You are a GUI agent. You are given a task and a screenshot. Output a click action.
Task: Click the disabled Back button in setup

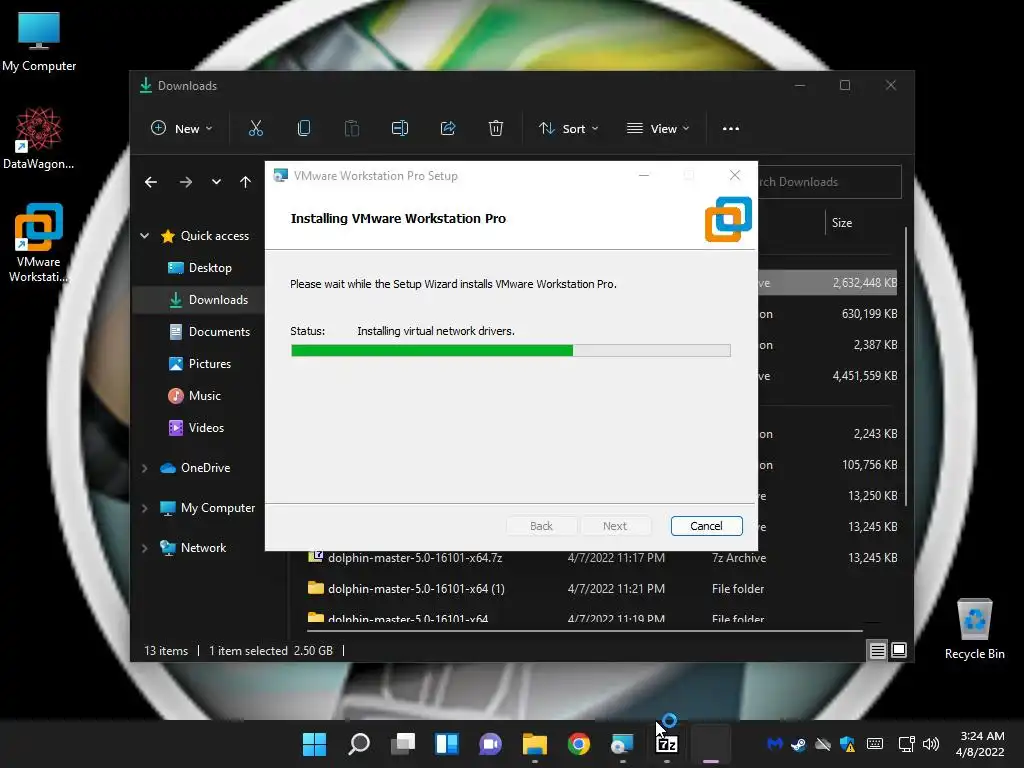click(x=541, y=526)
